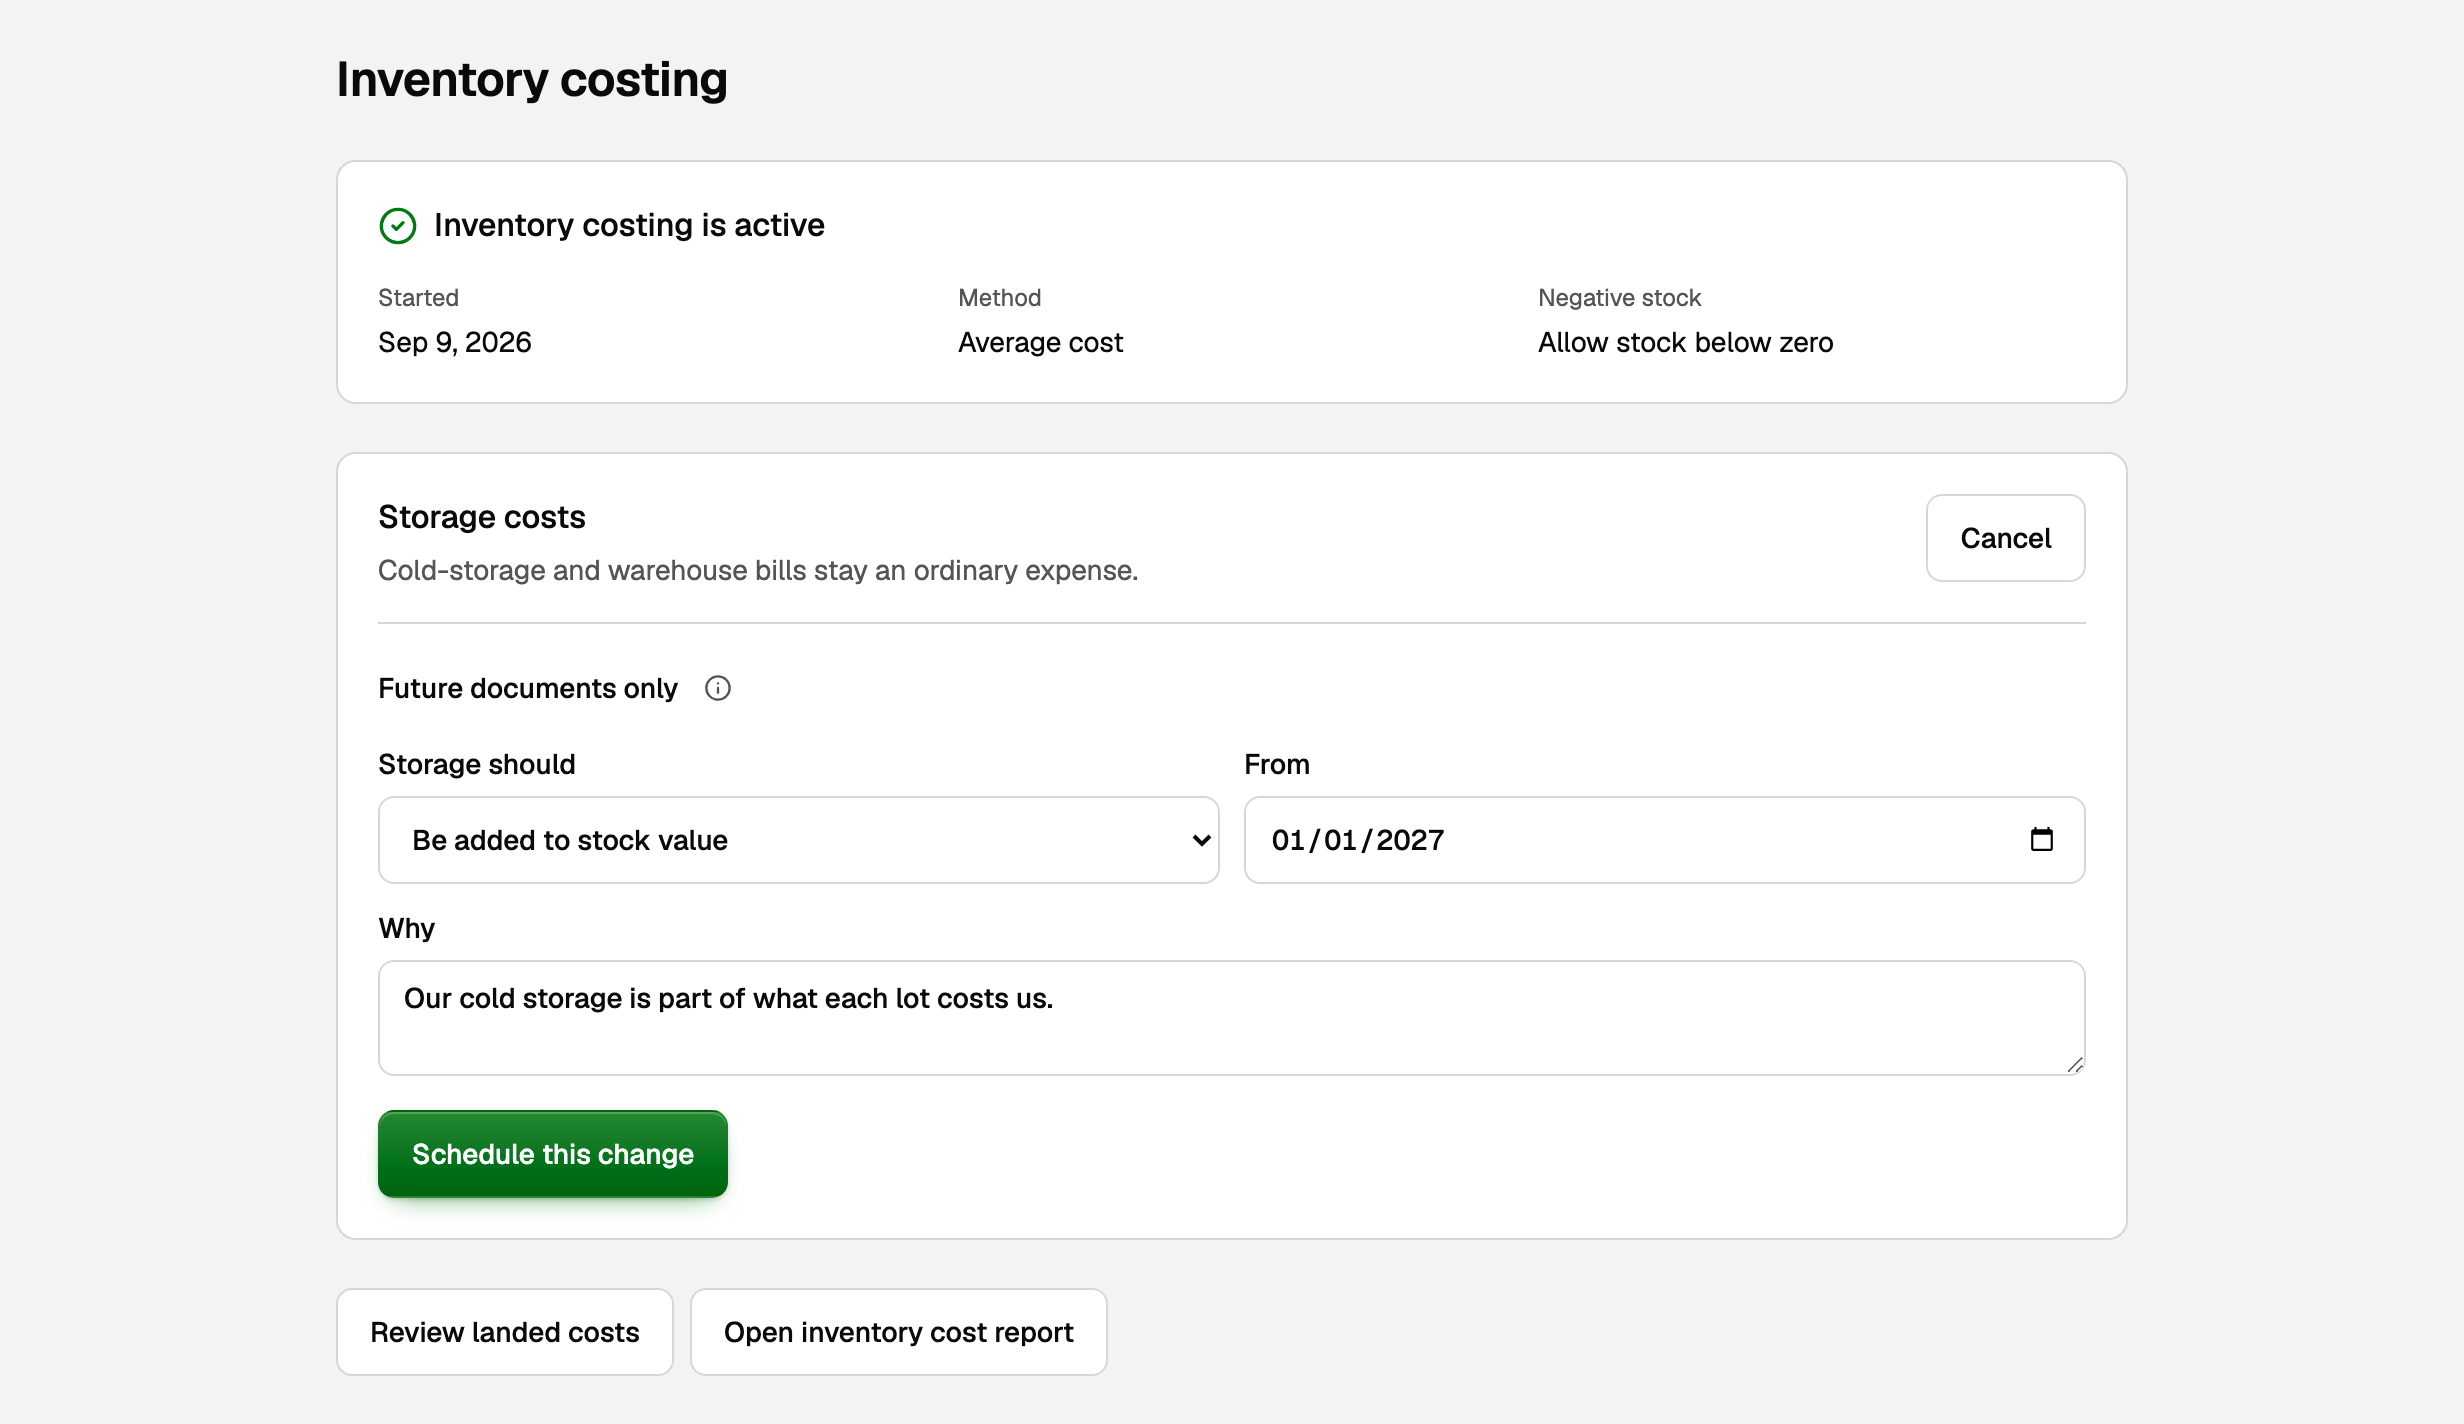Click the Storage costs heading
2464x1424 pixels.
482,517
